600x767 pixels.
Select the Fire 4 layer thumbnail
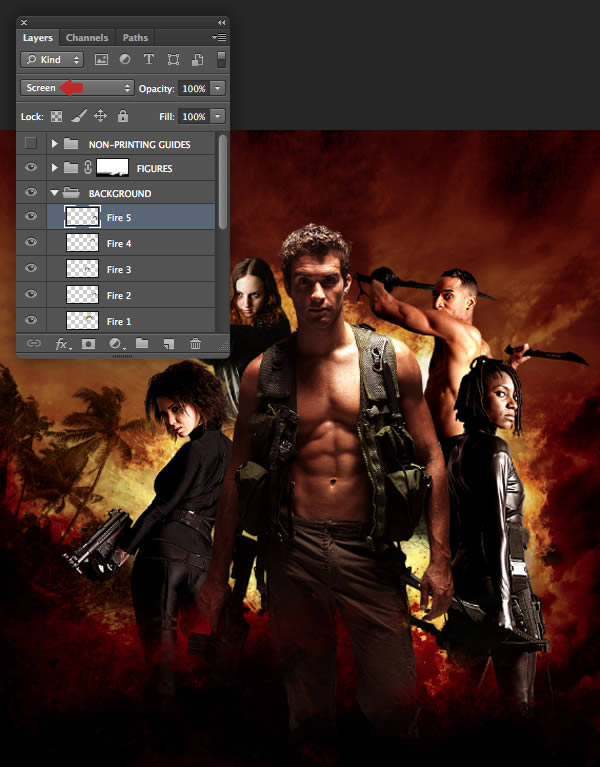tap(82, 243)
